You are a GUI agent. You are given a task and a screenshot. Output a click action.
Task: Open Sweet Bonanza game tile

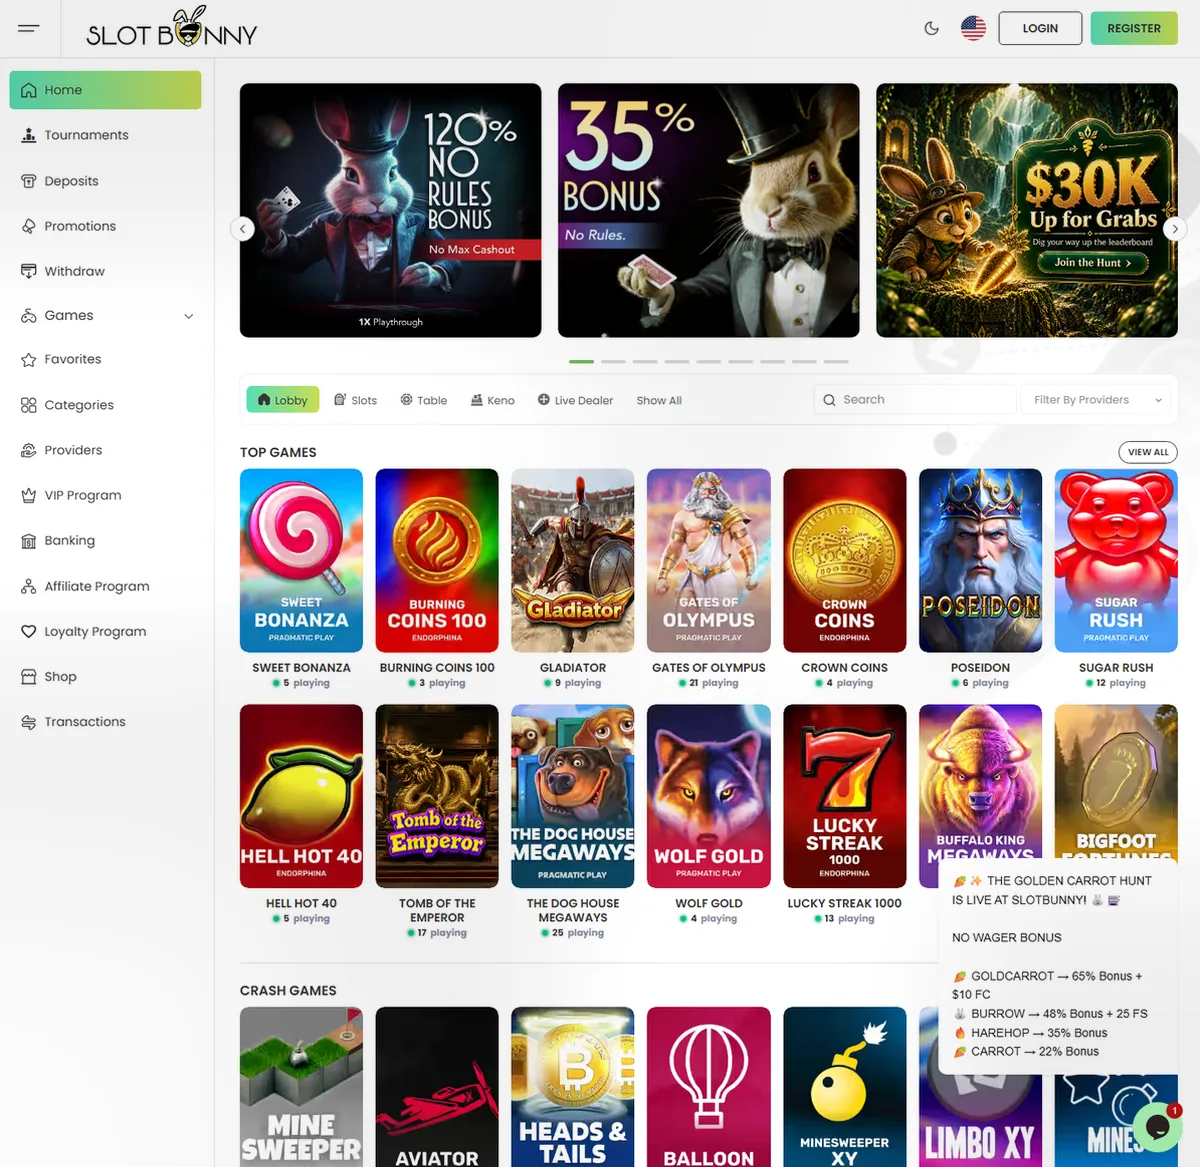coord(301,561)
